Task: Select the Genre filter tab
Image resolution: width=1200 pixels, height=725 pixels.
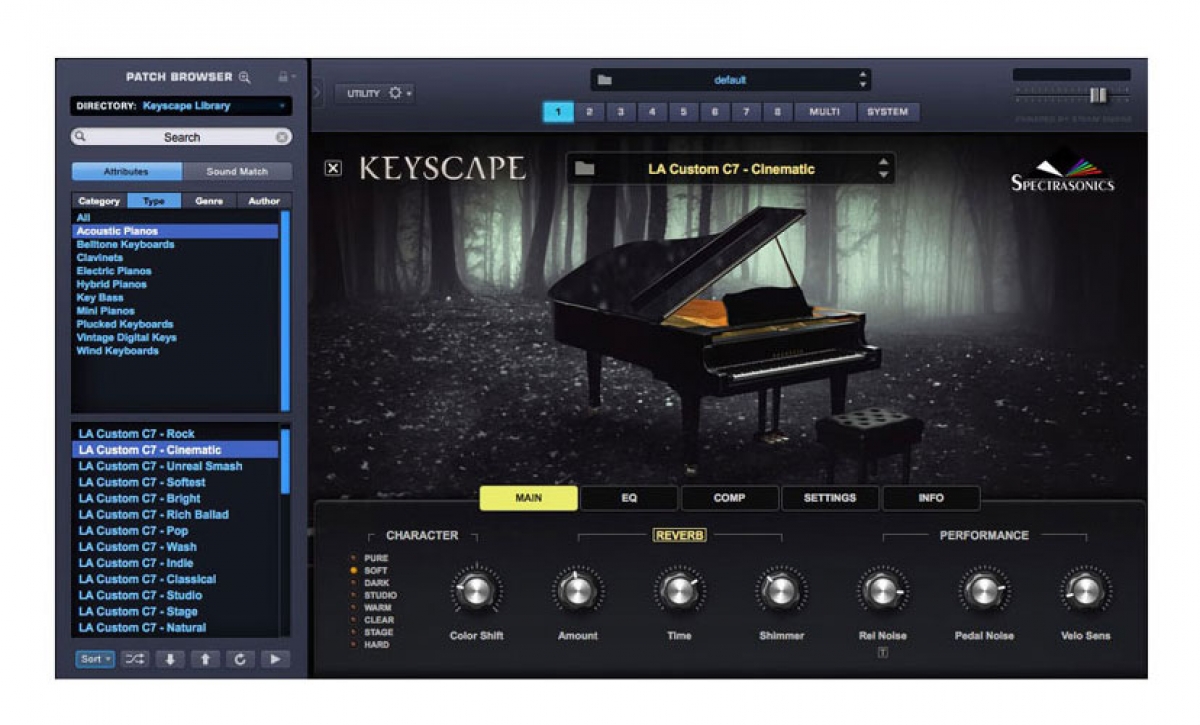Action: coord(209,201)
